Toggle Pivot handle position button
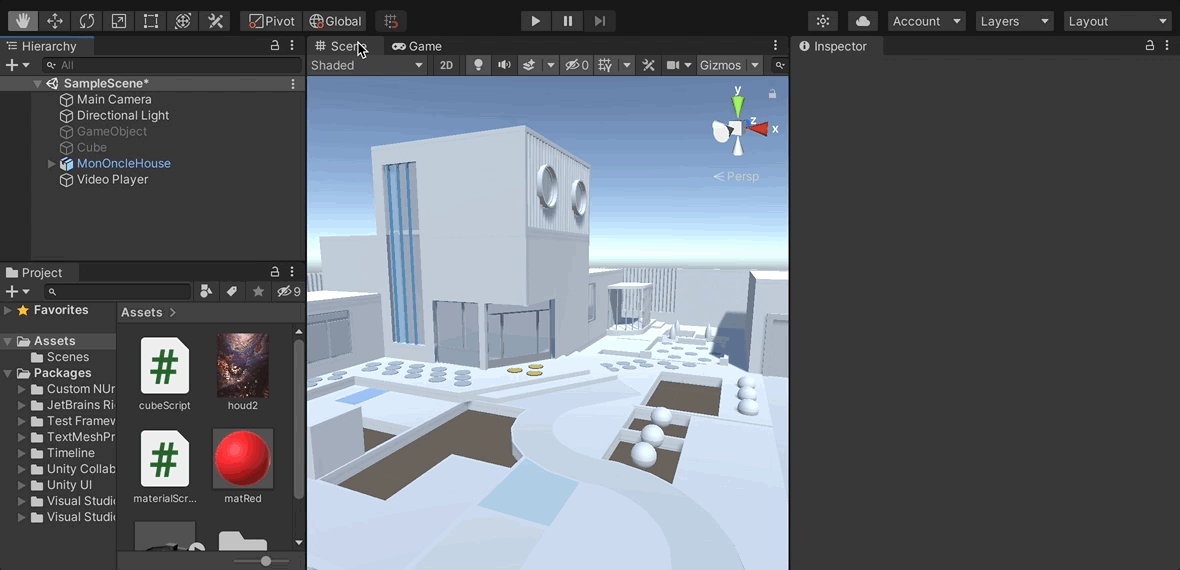Image resolution: width=1180 pixels, height=570 pixels. pos(271,21)
